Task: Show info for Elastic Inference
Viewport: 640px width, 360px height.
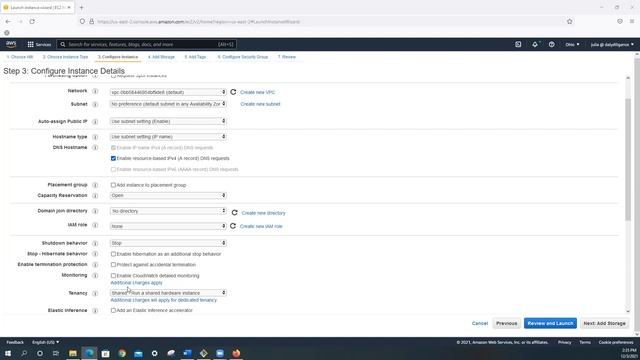Action: 95,311
